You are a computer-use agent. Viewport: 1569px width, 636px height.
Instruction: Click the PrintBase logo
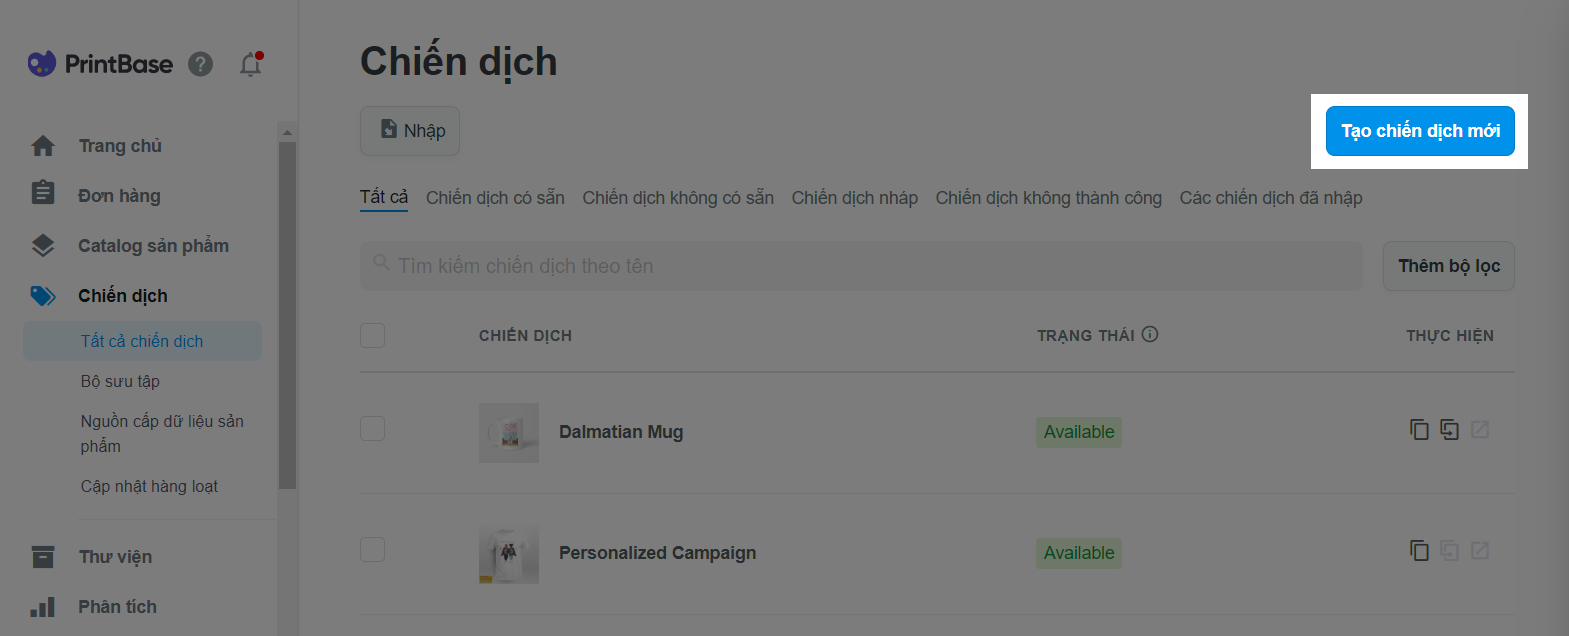click(x=100, y=64)
